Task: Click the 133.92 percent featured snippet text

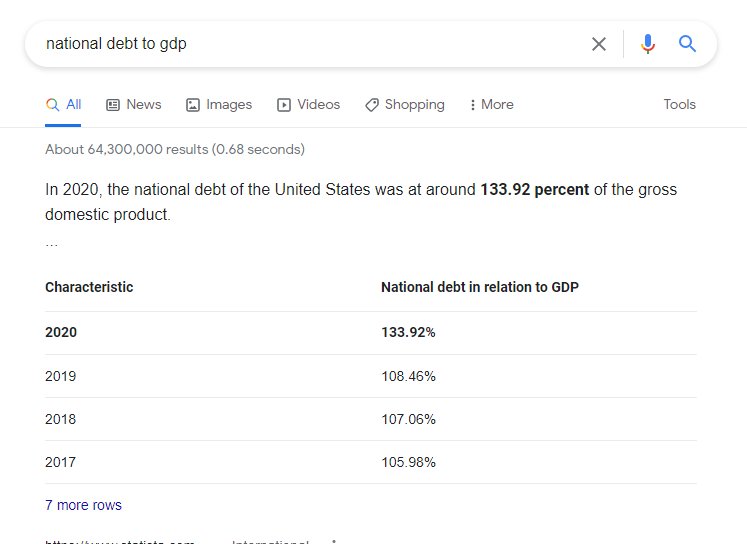Action: tap(535, 190)
